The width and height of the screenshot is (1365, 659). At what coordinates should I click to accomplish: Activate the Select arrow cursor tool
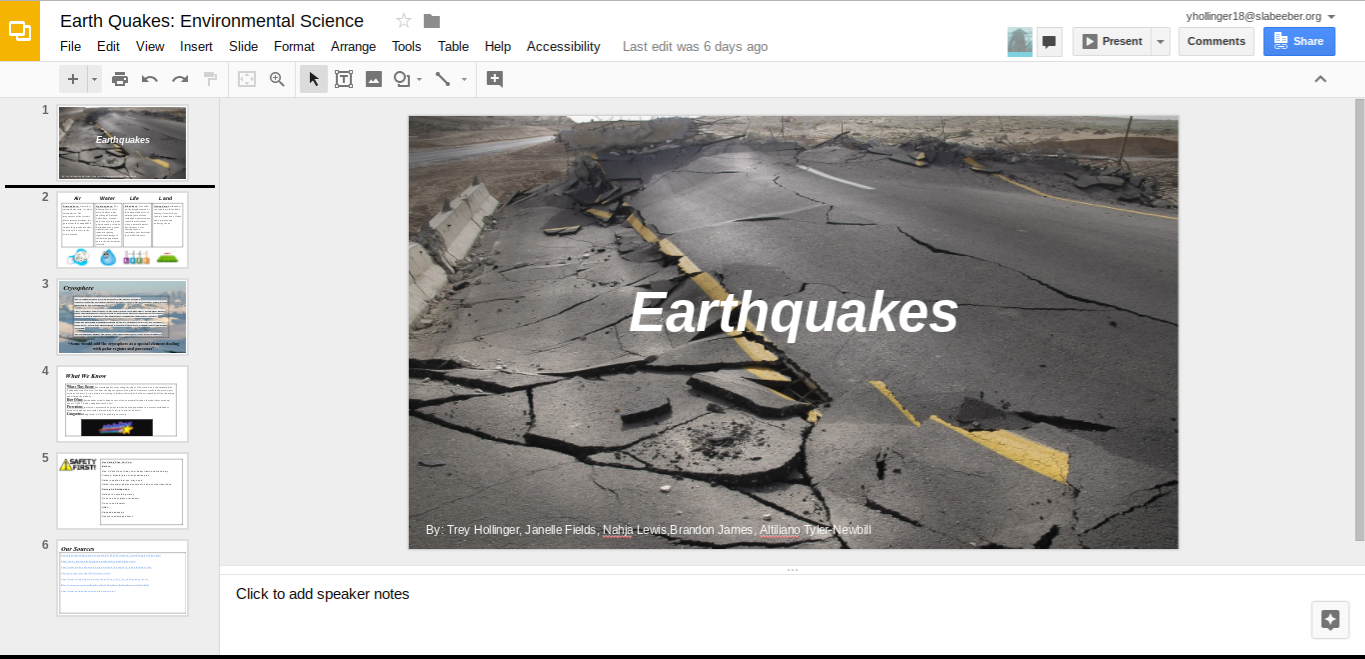click(x=314, y=79)
